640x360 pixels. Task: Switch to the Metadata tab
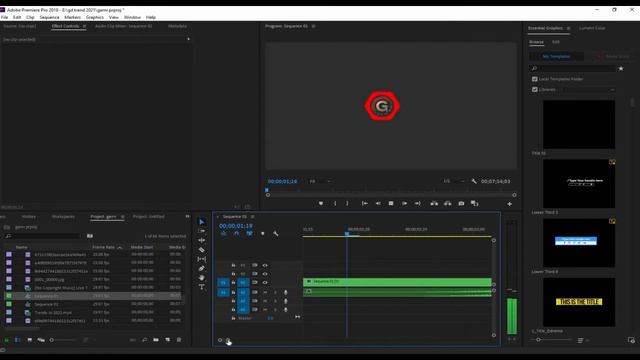tap(177, 26)
